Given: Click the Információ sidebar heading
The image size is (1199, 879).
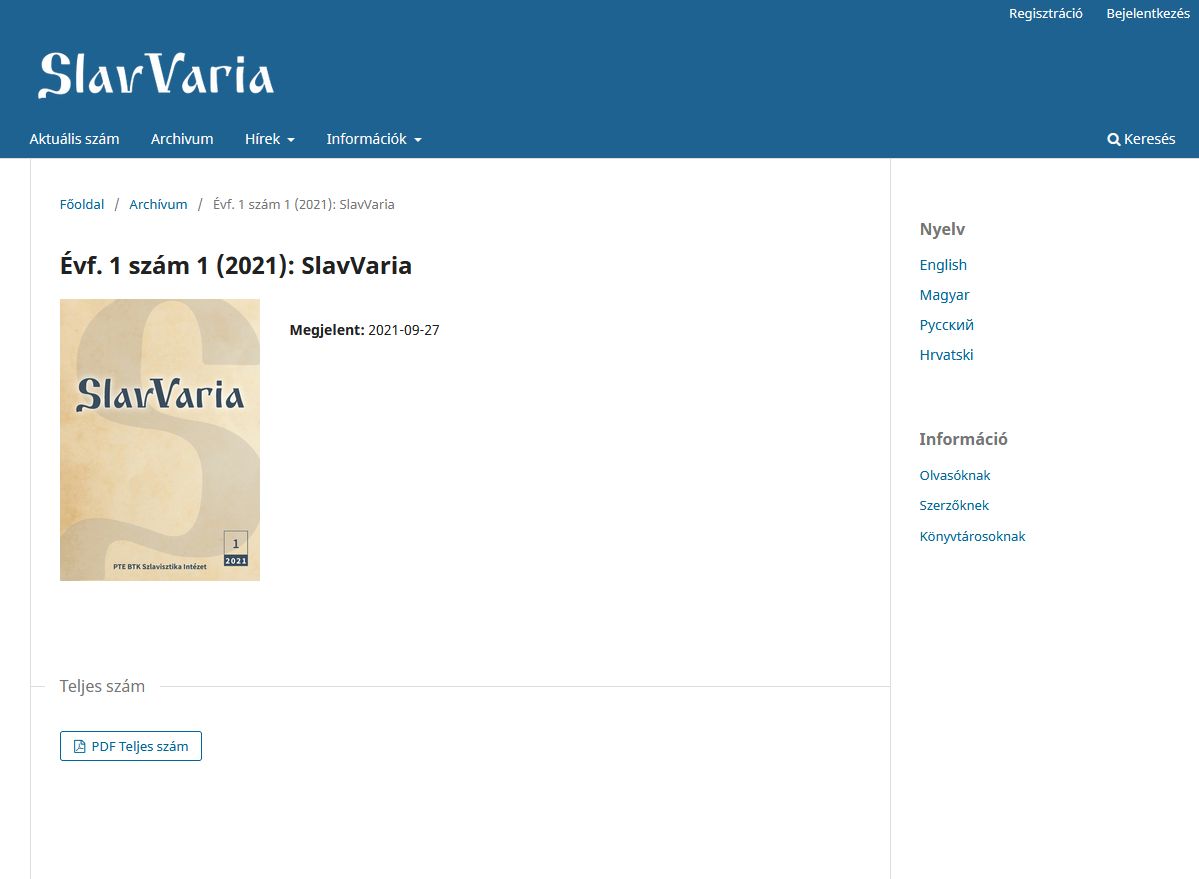Looking at the screenshot, I should point(963,439).
